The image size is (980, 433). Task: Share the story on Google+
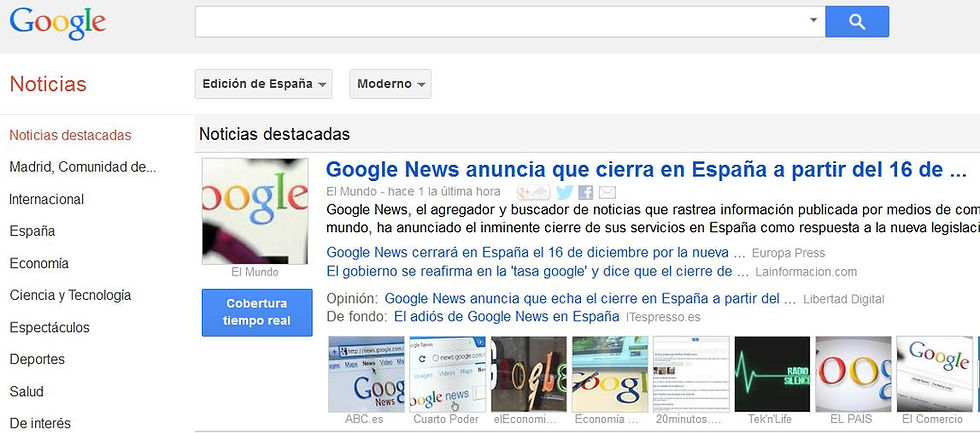pos(533,192)
